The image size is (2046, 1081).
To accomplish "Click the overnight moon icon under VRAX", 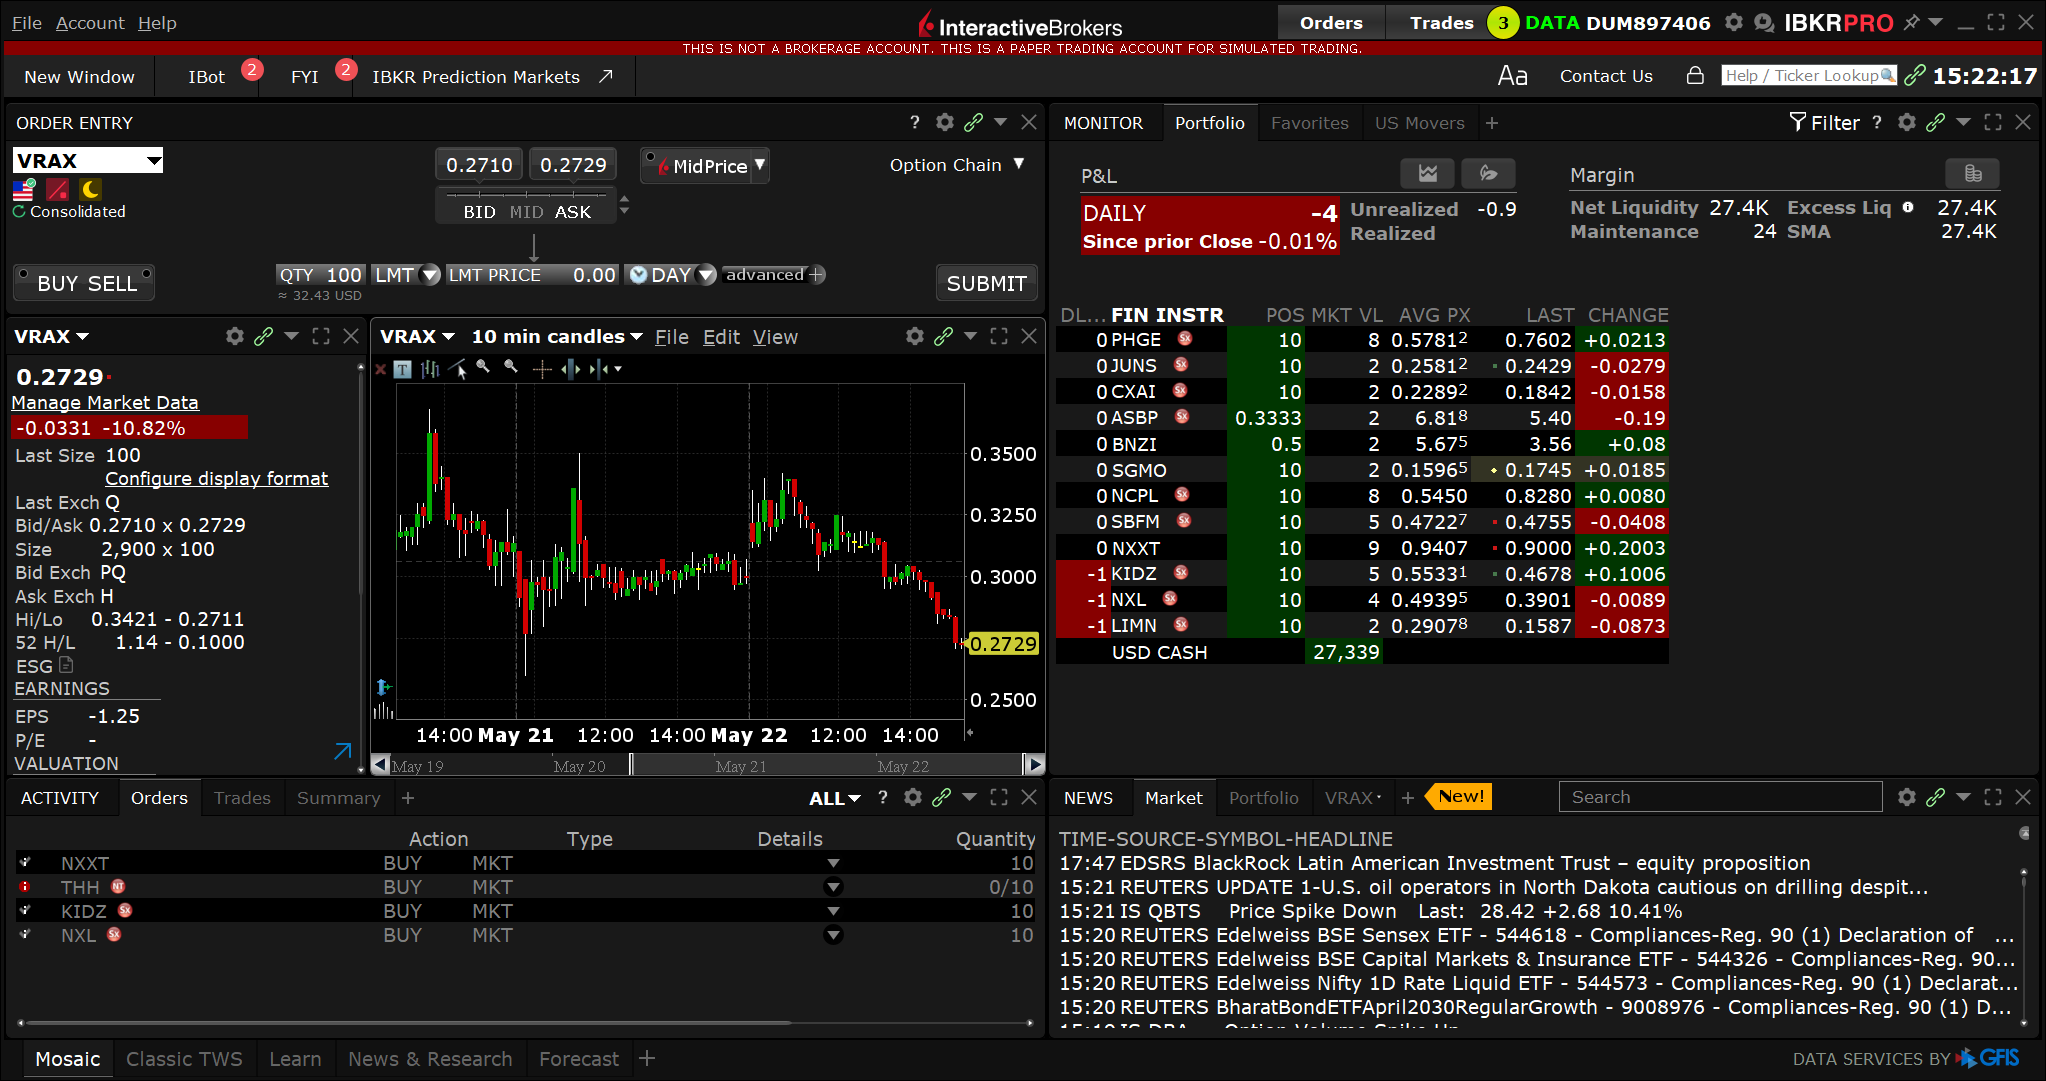I will click(90, 189).
